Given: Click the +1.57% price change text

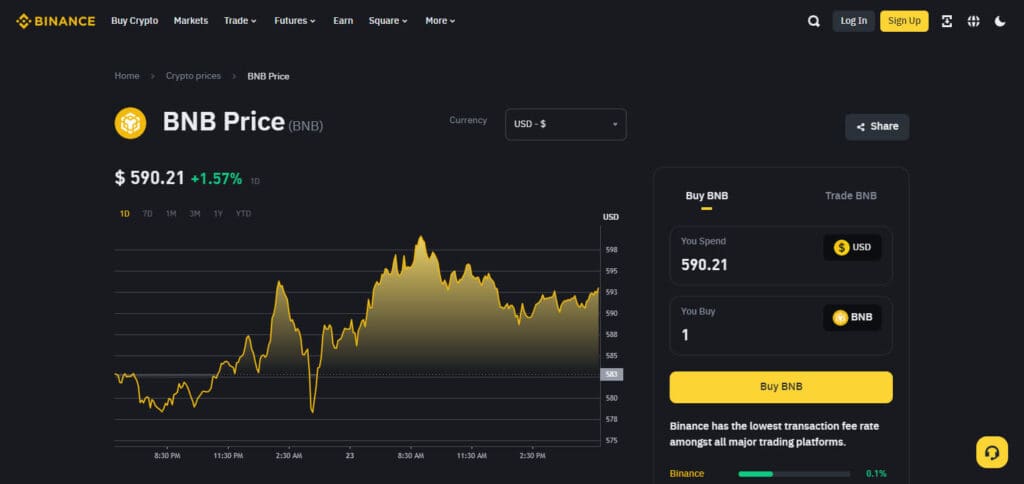Looking at the screenshot, I should point(216,178).
